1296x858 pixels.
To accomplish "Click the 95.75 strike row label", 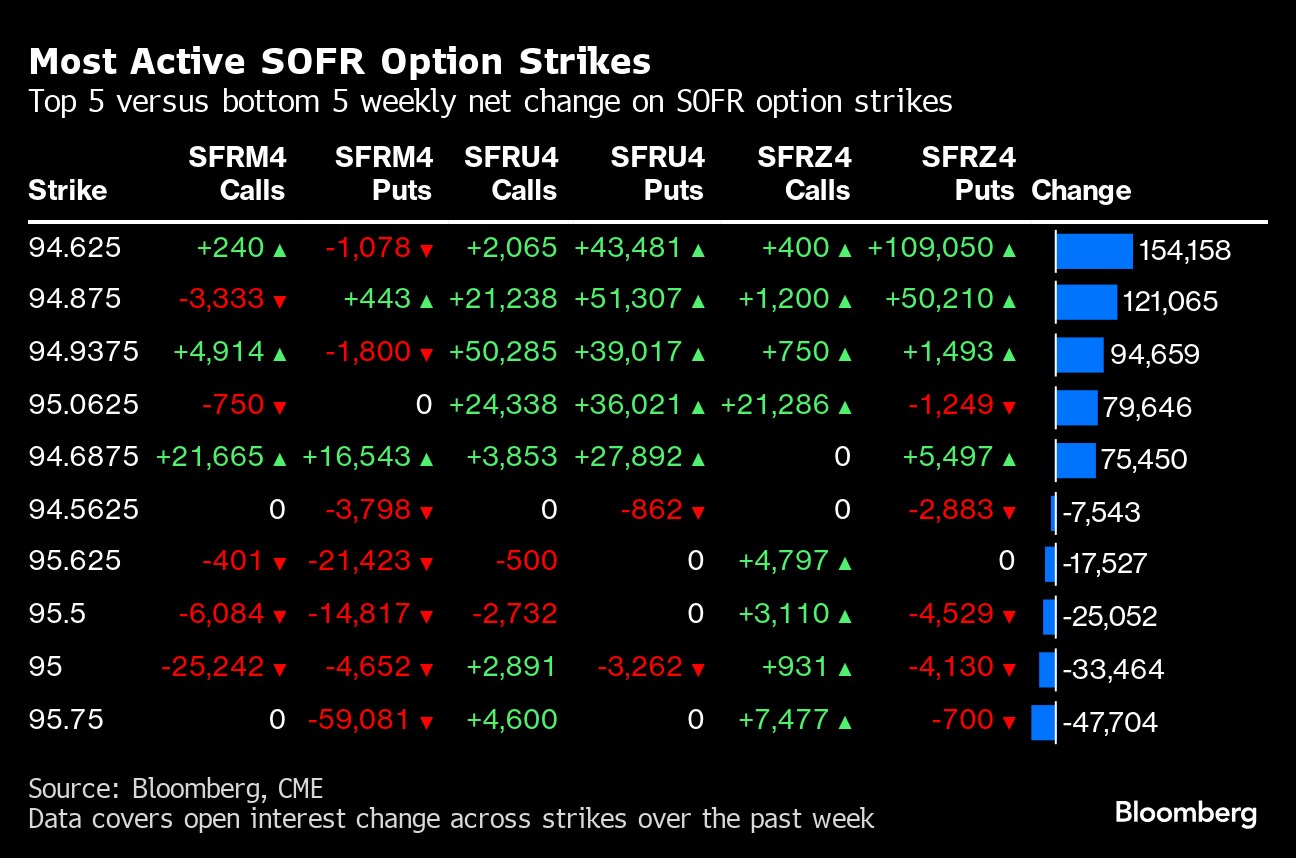I will tap(66, 720).
